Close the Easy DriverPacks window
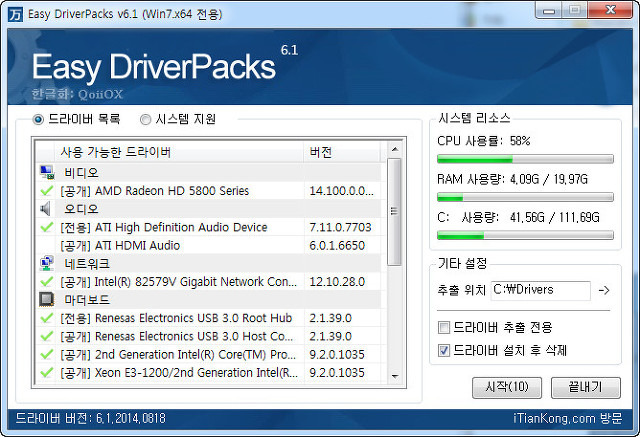This screenshot has width=640, height=437. (x=611, y=10)
